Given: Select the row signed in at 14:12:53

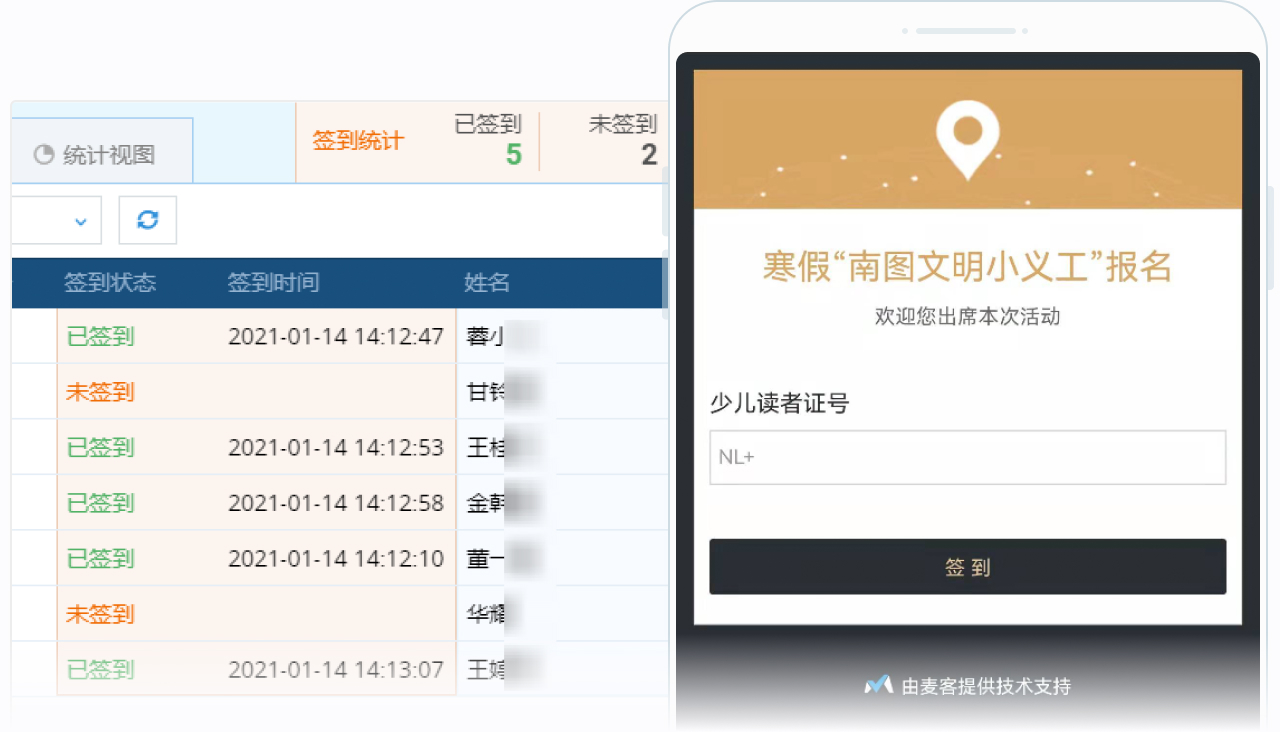Looking at the screenshot, I should pyautogui.click(x=335, y=447).
